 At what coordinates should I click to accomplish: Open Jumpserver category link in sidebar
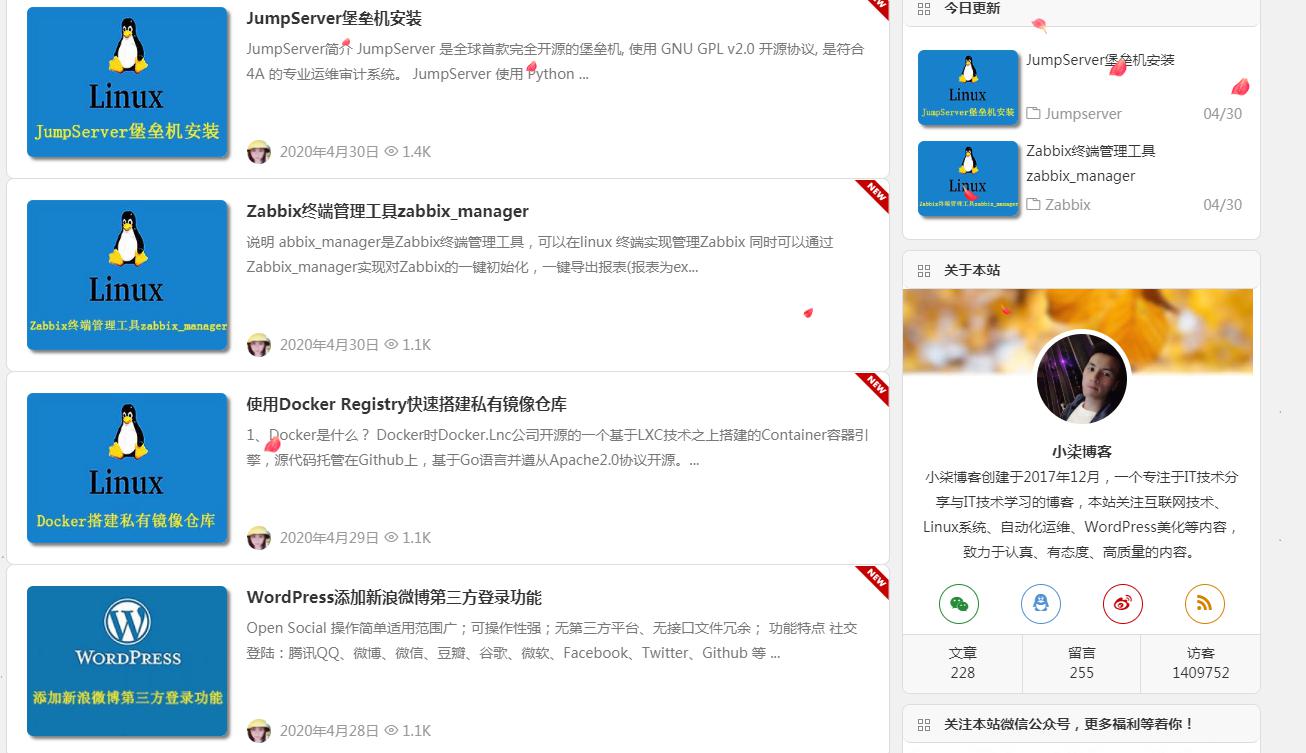[1083, 114]
